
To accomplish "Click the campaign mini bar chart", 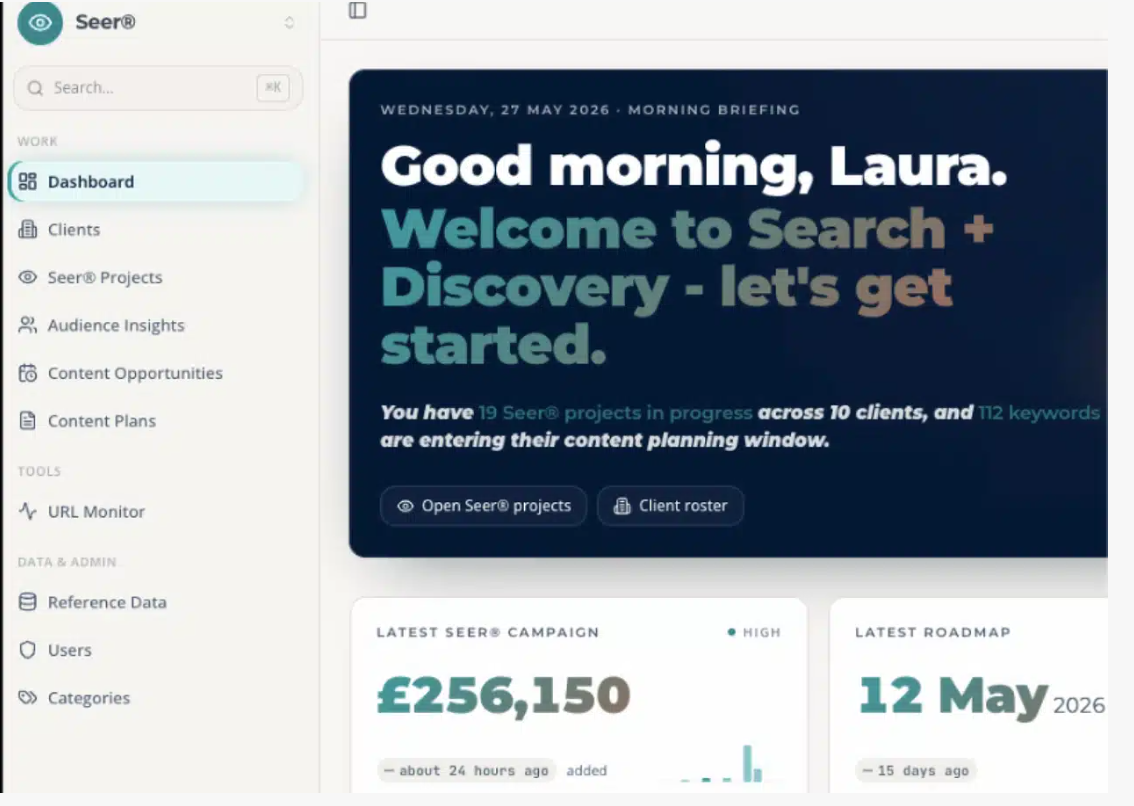I will tap(721, 764).
